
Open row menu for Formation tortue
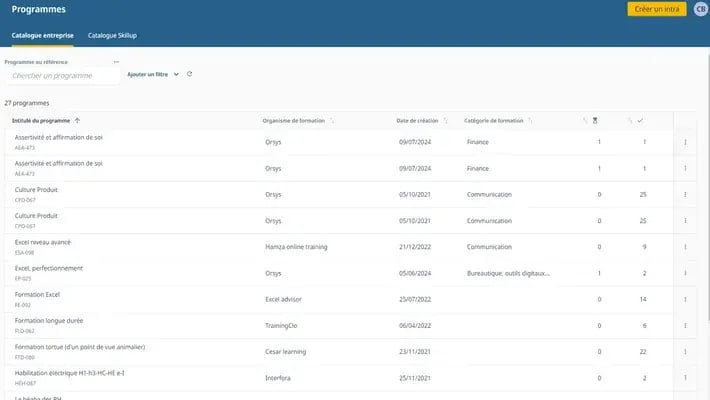pos(685,352)
